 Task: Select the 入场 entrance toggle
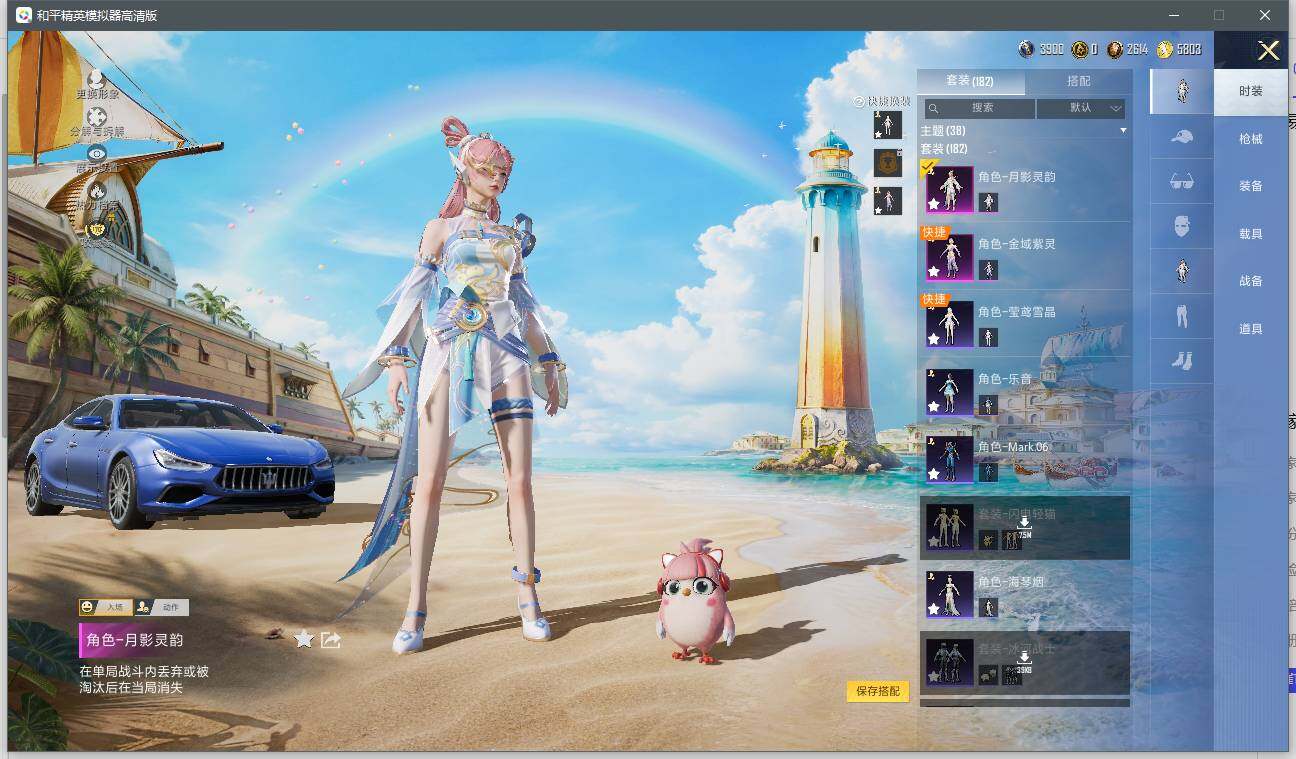click(x=106, y=607)
